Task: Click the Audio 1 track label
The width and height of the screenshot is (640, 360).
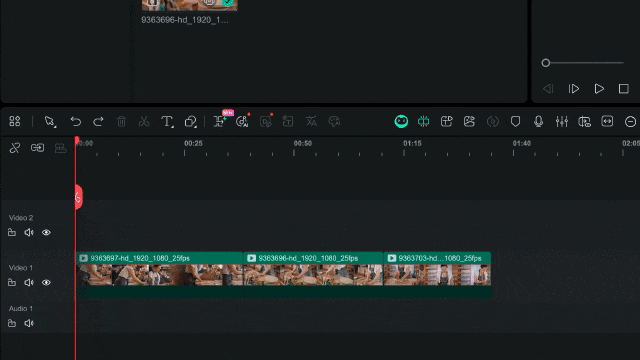Action: pos(21,309)
